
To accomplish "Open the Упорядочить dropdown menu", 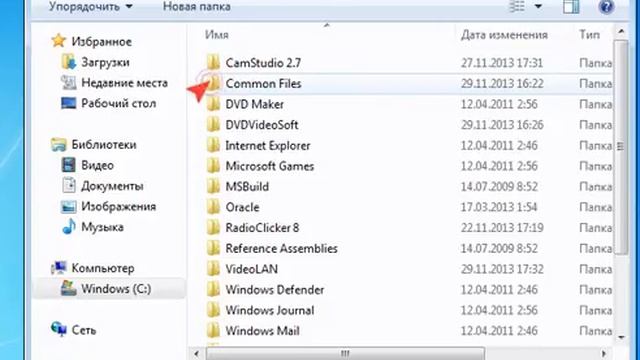I will click(x=91, y=7).
